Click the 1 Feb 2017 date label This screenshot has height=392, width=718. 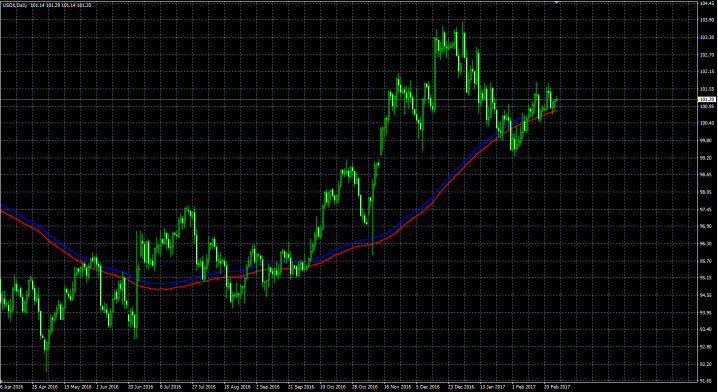(524, 387)
